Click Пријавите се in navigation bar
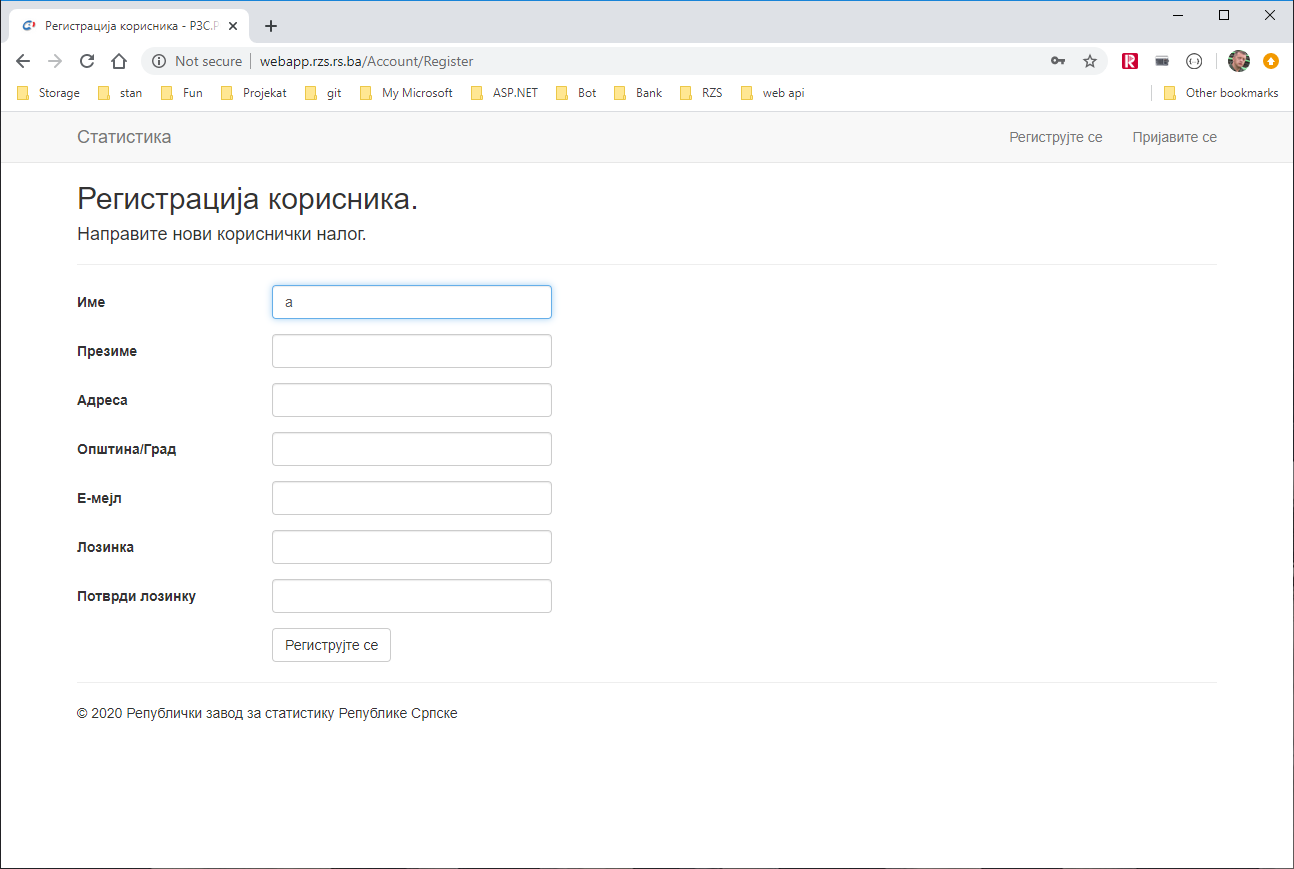The width and height of the screenshot is (1294, 869). [1174, 137]
